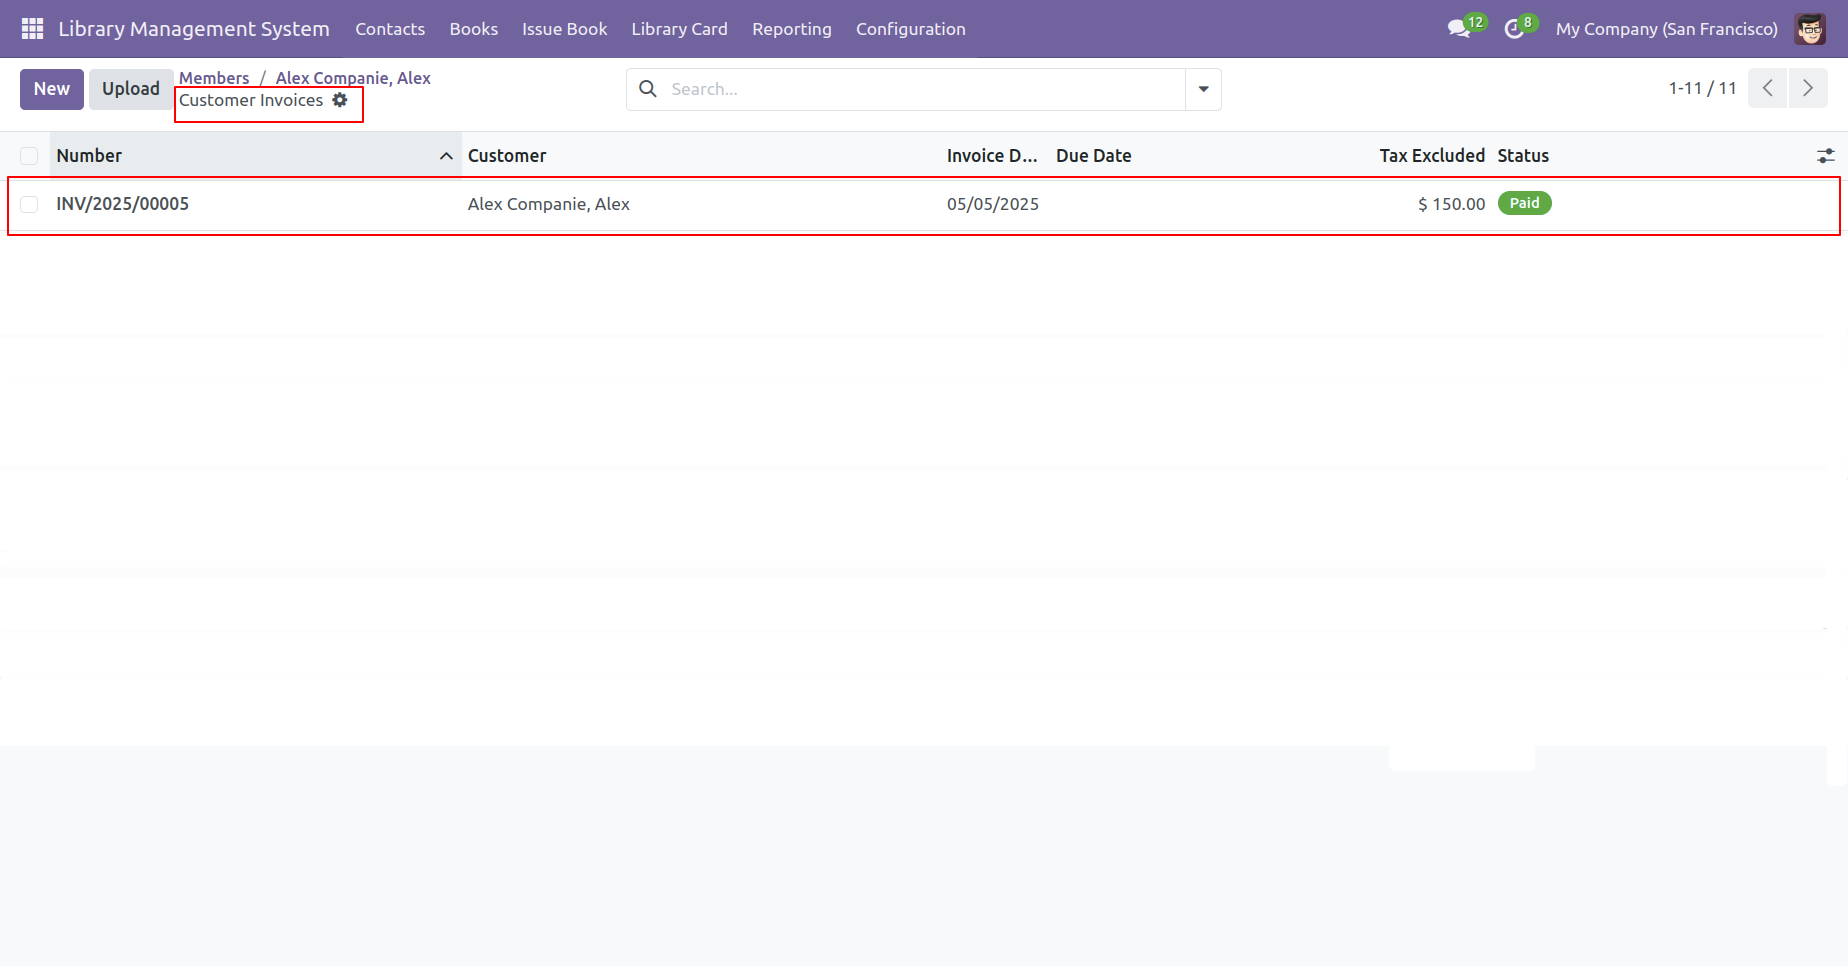Open the company switcher My Company

1666,29
